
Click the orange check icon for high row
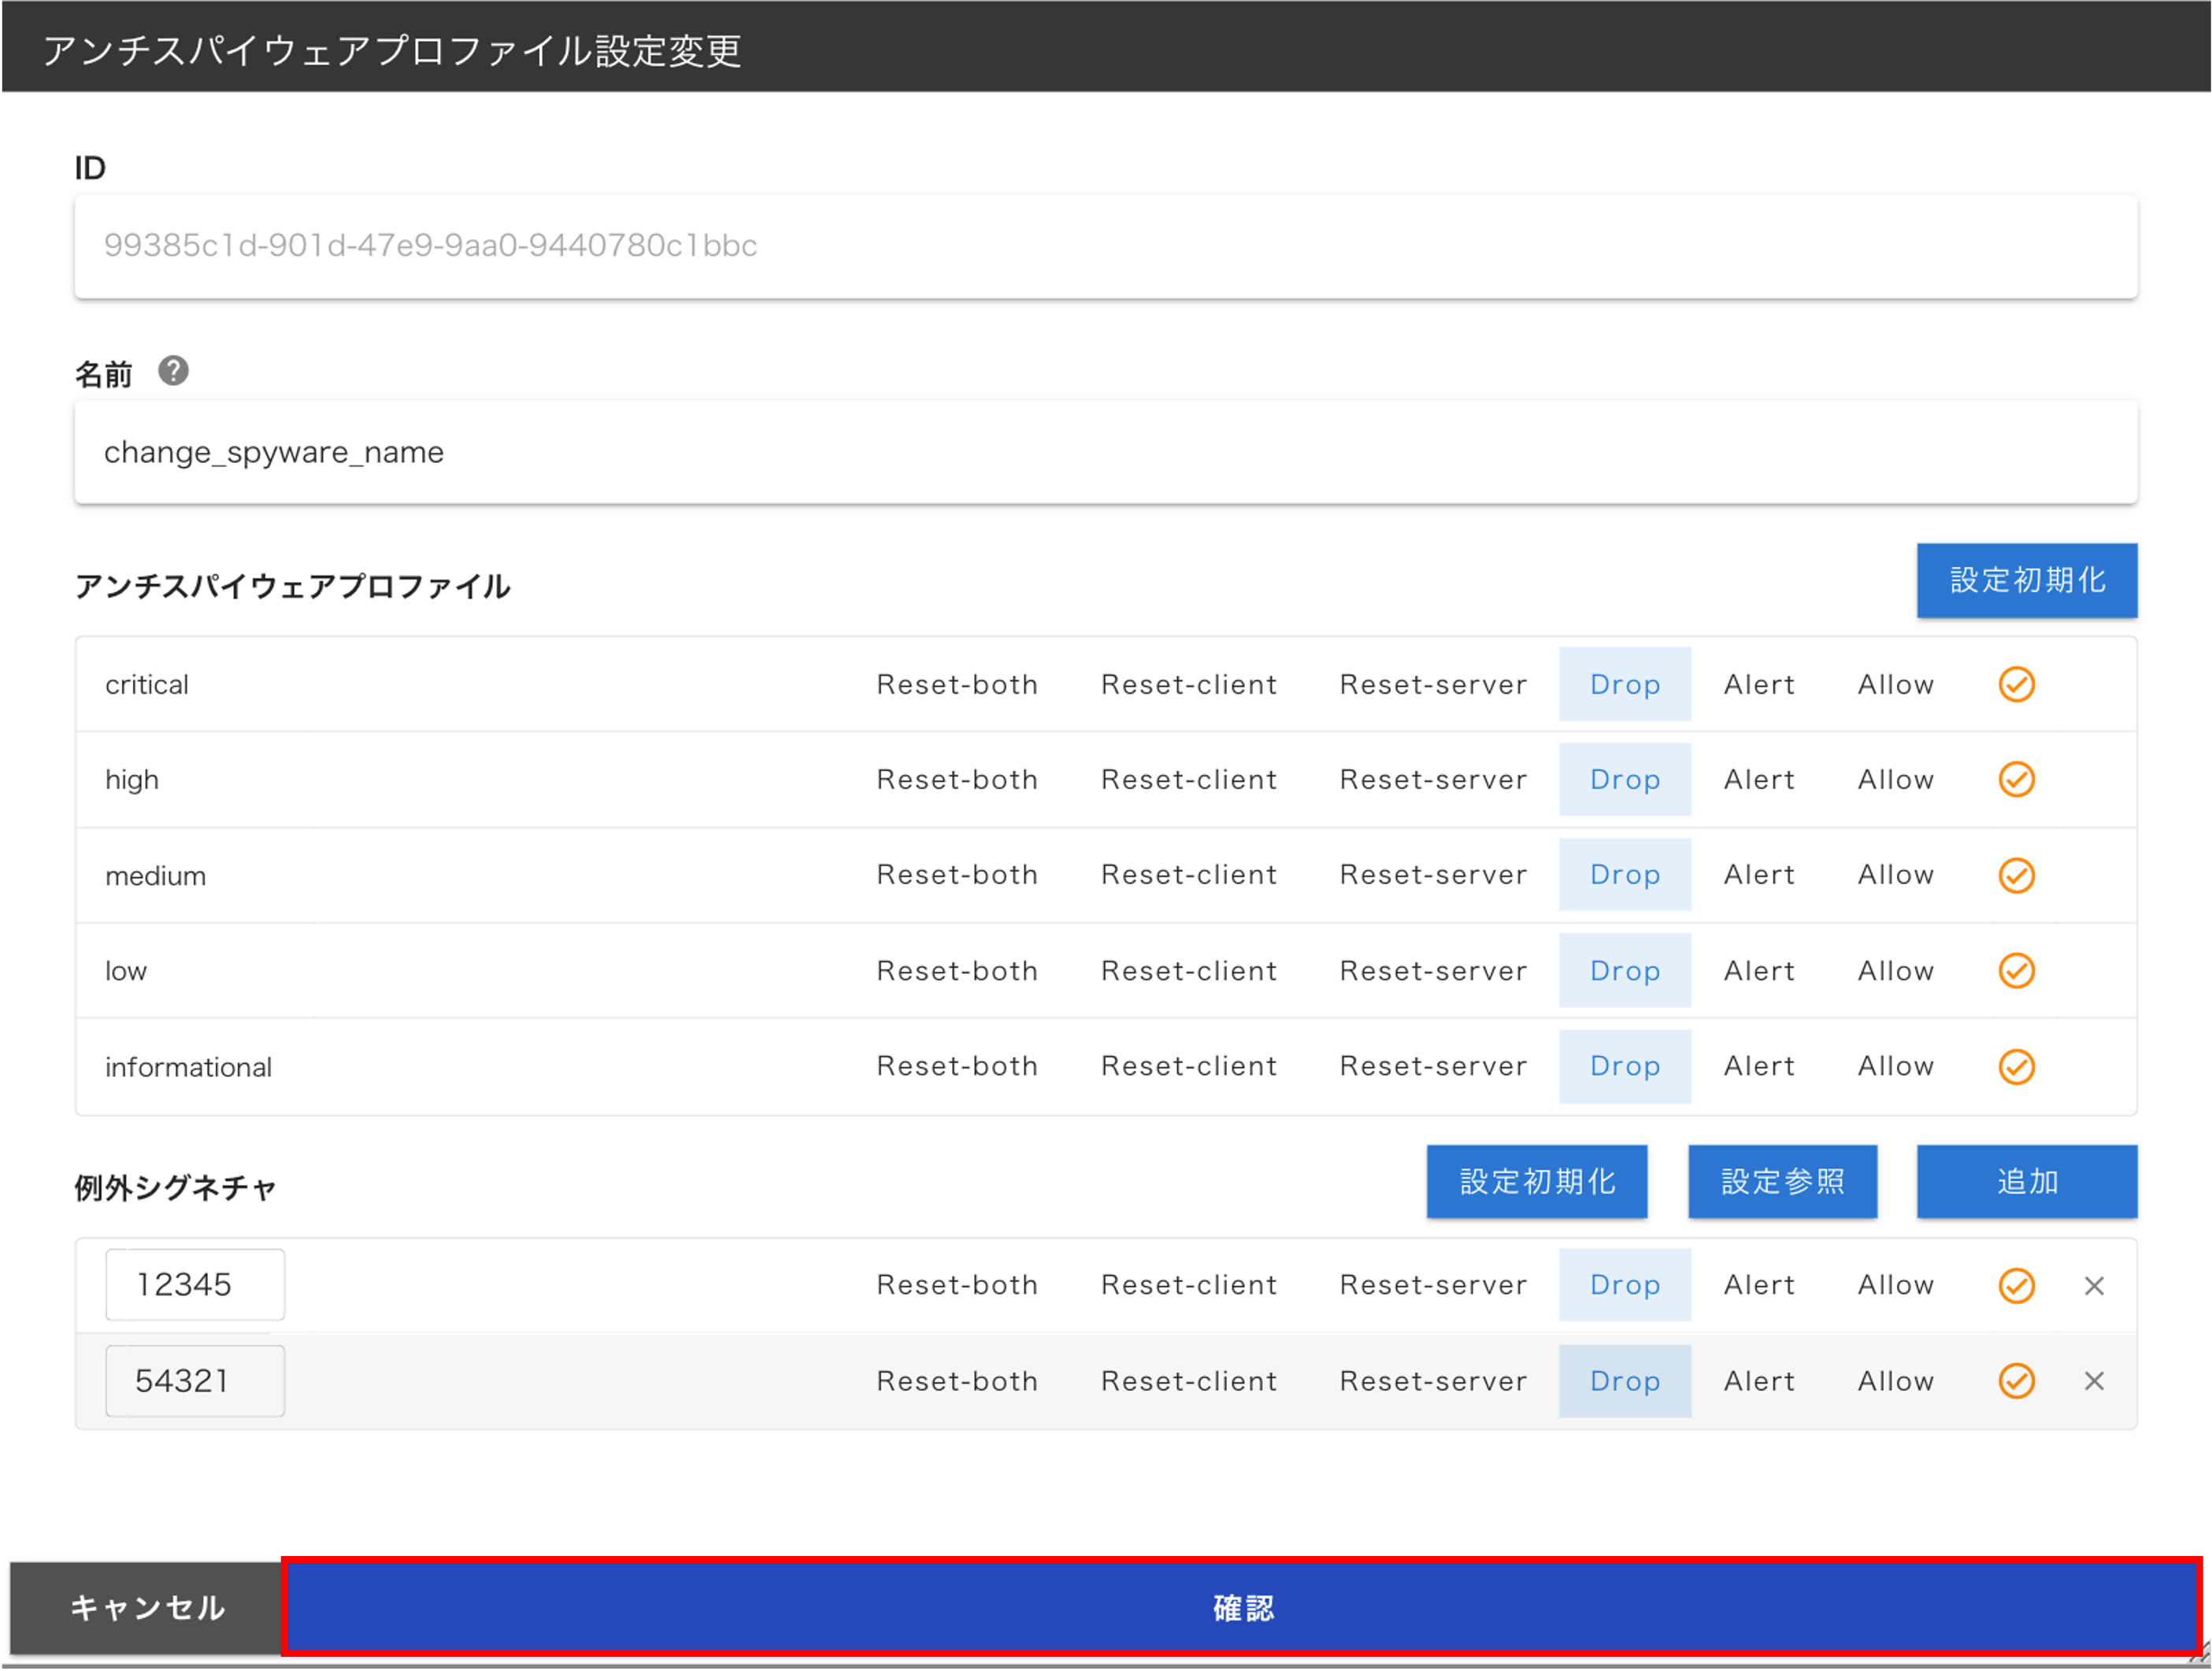pyautogui.click(x=2017, y=779)
